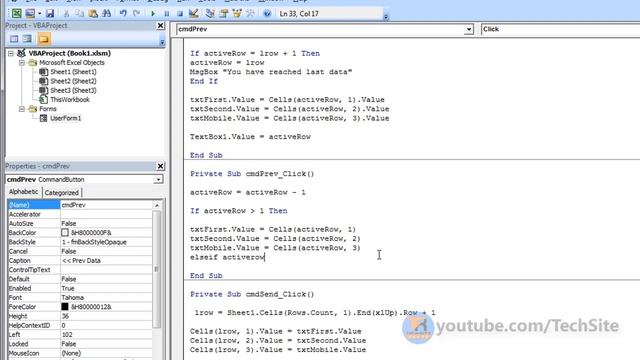Screen dimensions: 640x360
Task: Break execution with pause icon
Action: (167, 13)
